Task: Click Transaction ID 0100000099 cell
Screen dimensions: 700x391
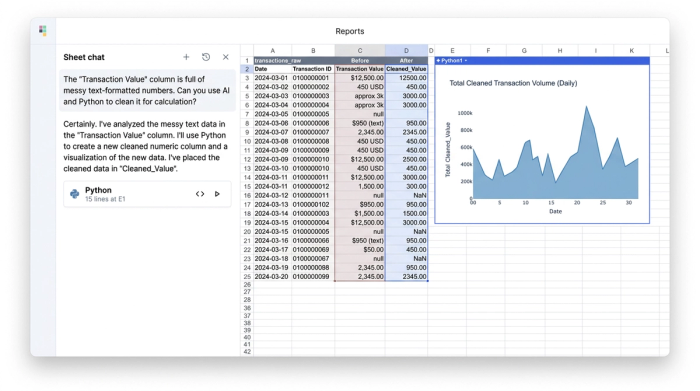Action: point(313,277)
